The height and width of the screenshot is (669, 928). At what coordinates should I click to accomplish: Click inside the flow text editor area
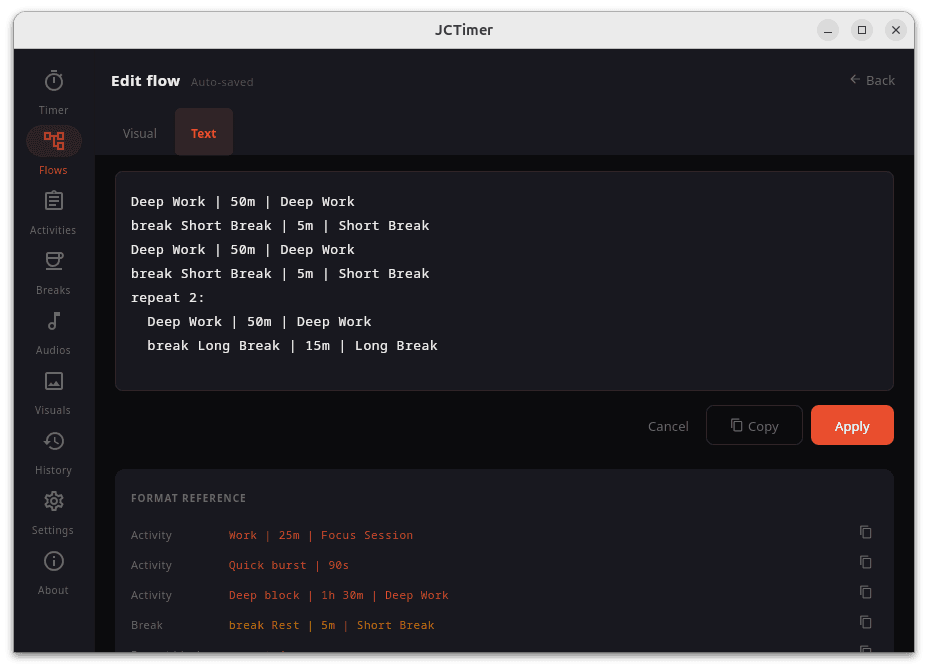(x=504, y=281)
